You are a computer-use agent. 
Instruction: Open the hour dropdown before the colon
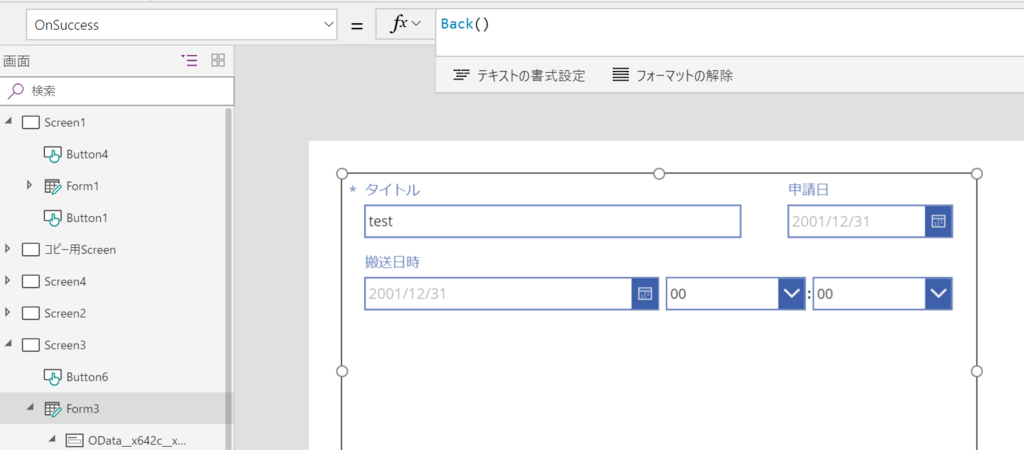[x=792, y=294]
